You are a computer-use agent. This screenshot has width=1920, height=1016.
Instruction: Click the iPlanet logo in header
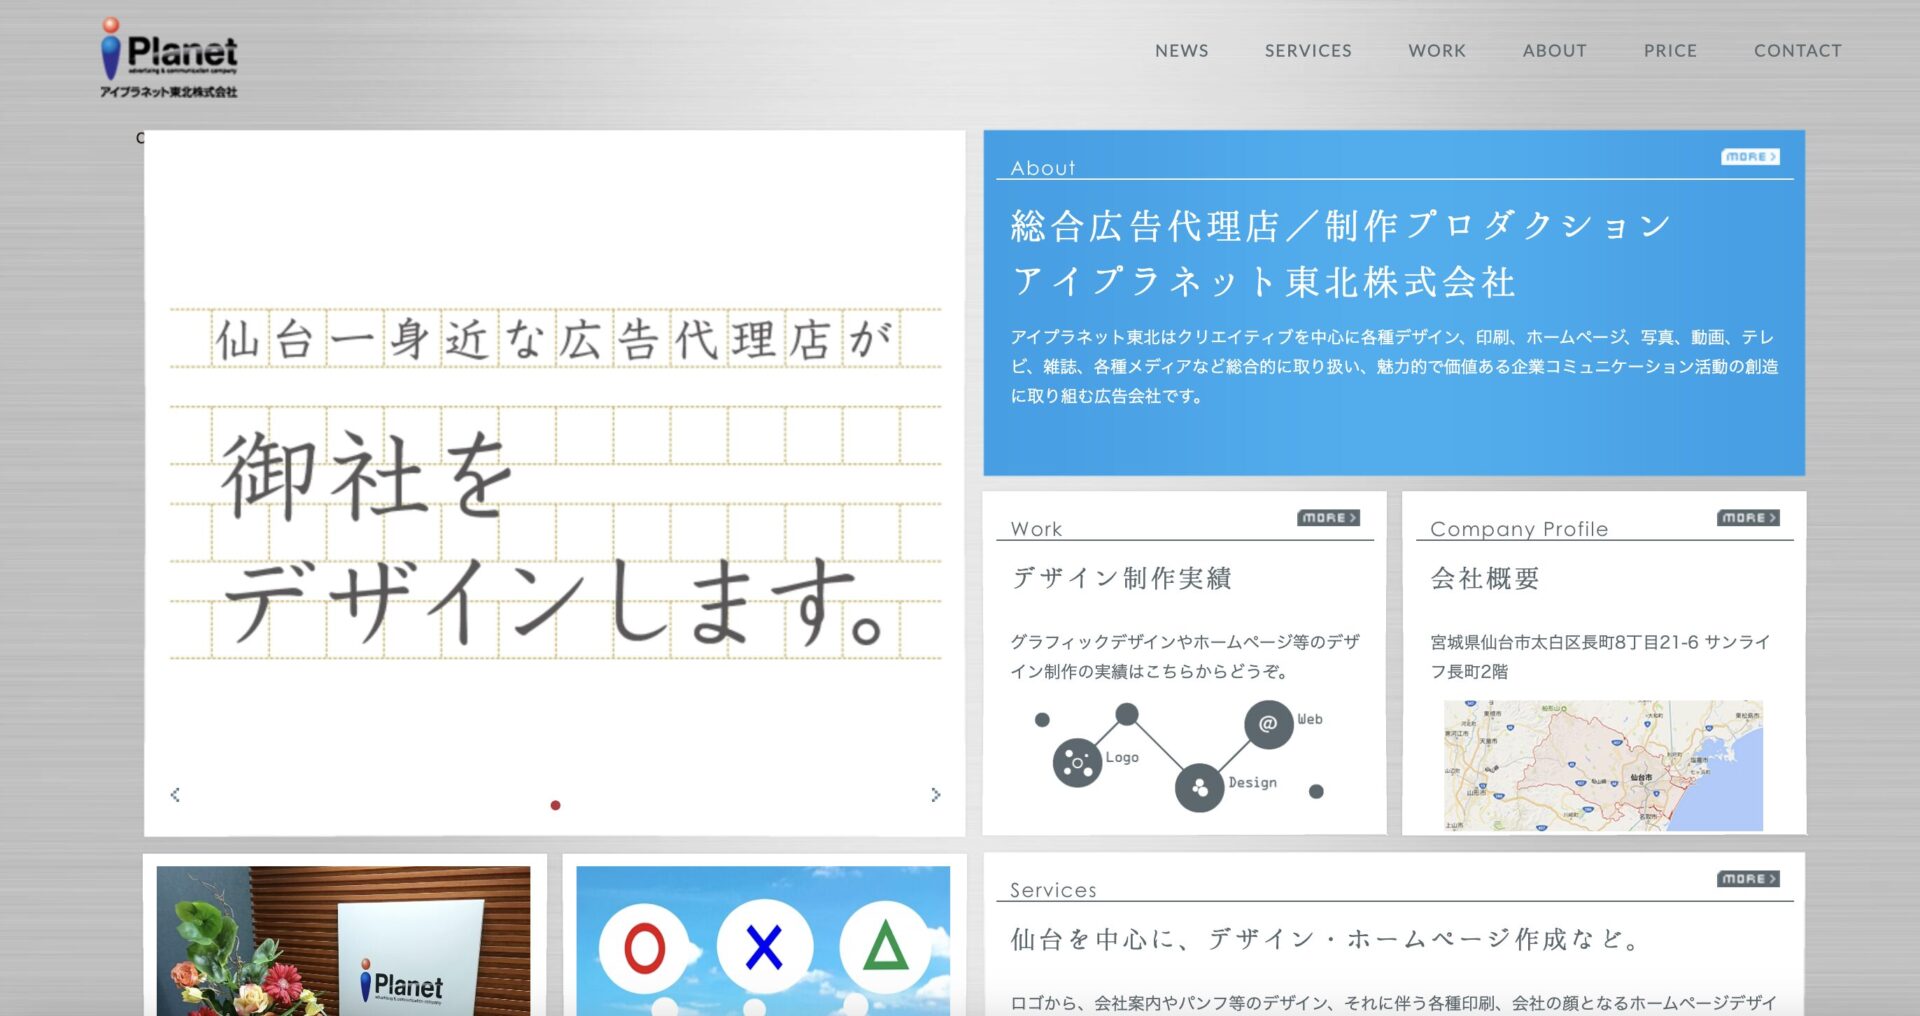(169, 57)
